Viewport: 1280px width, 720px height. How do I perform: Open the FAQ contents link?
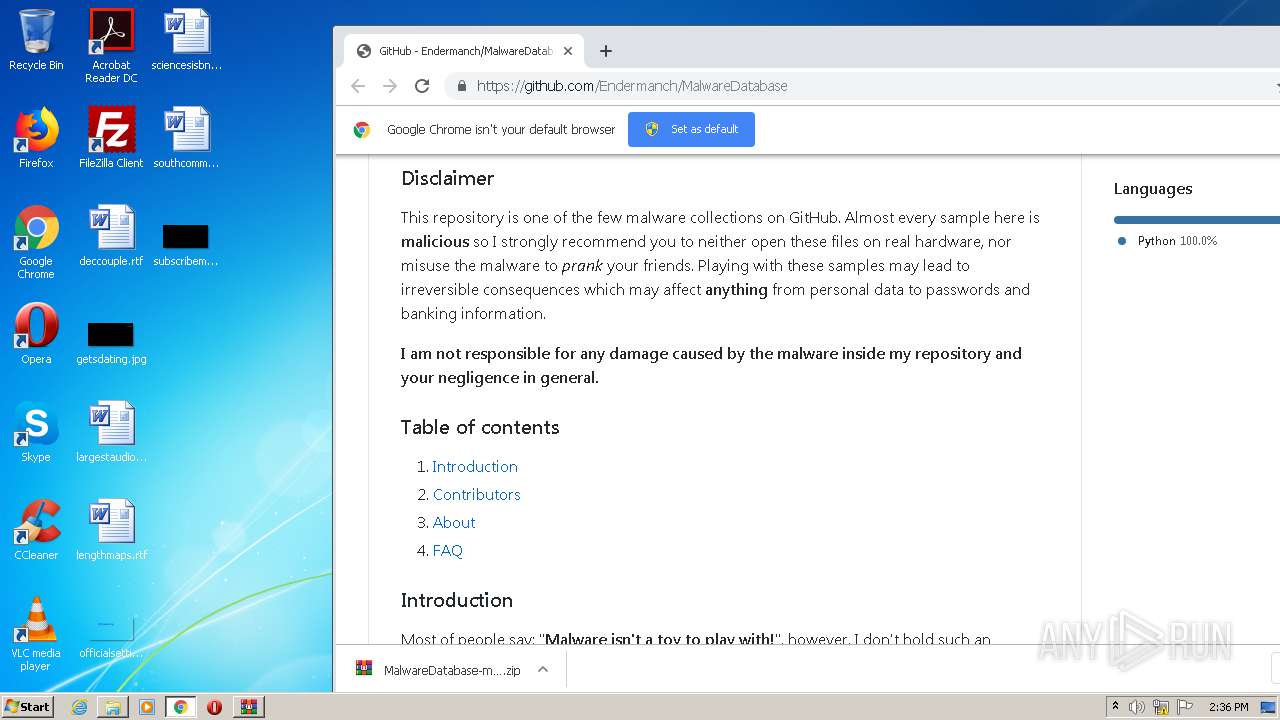(x=448, y=551)
